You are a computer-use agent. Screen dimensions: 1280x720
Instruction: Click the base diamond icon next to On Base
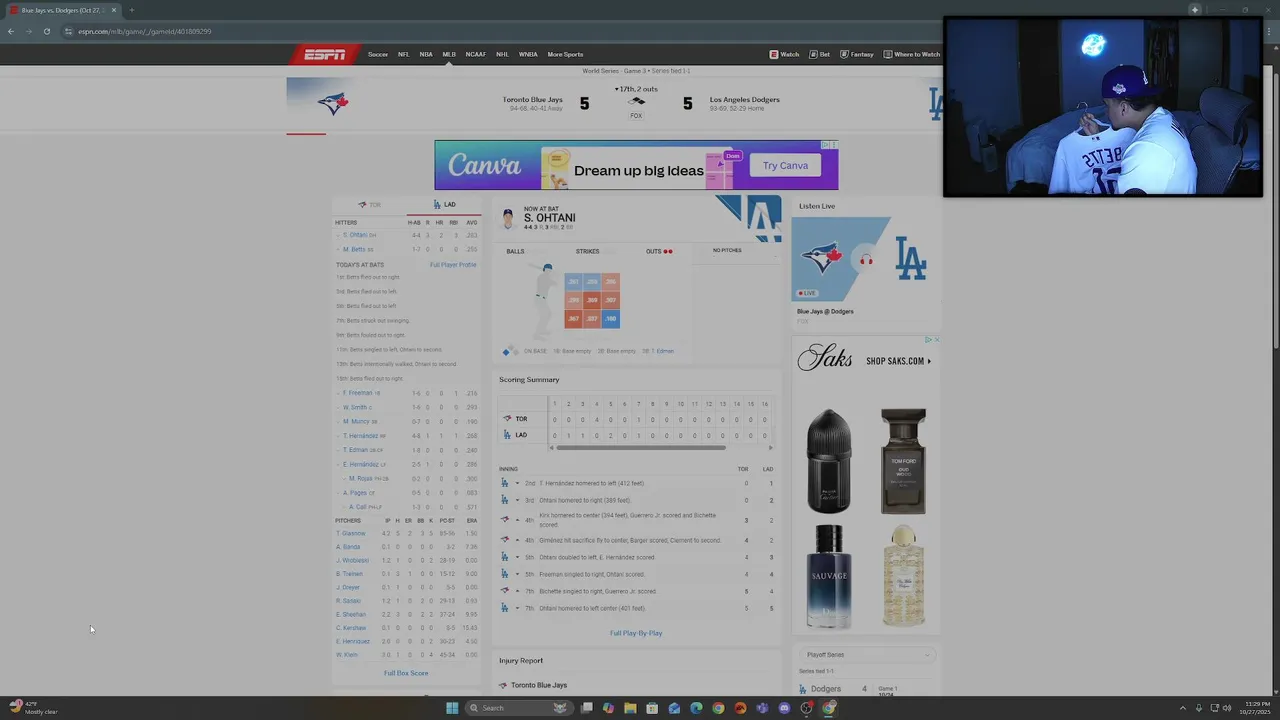[509, 351]
